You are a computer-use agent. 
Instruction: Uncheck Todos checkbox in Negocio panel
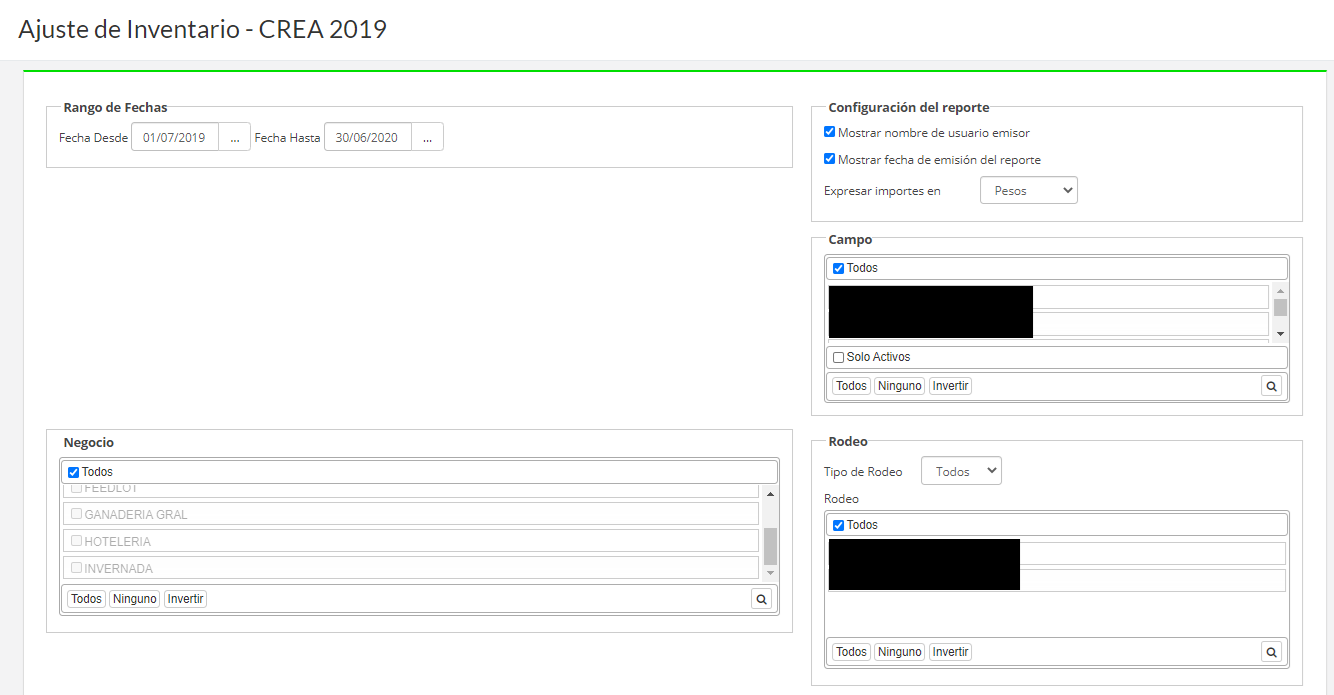coord(73,472)
